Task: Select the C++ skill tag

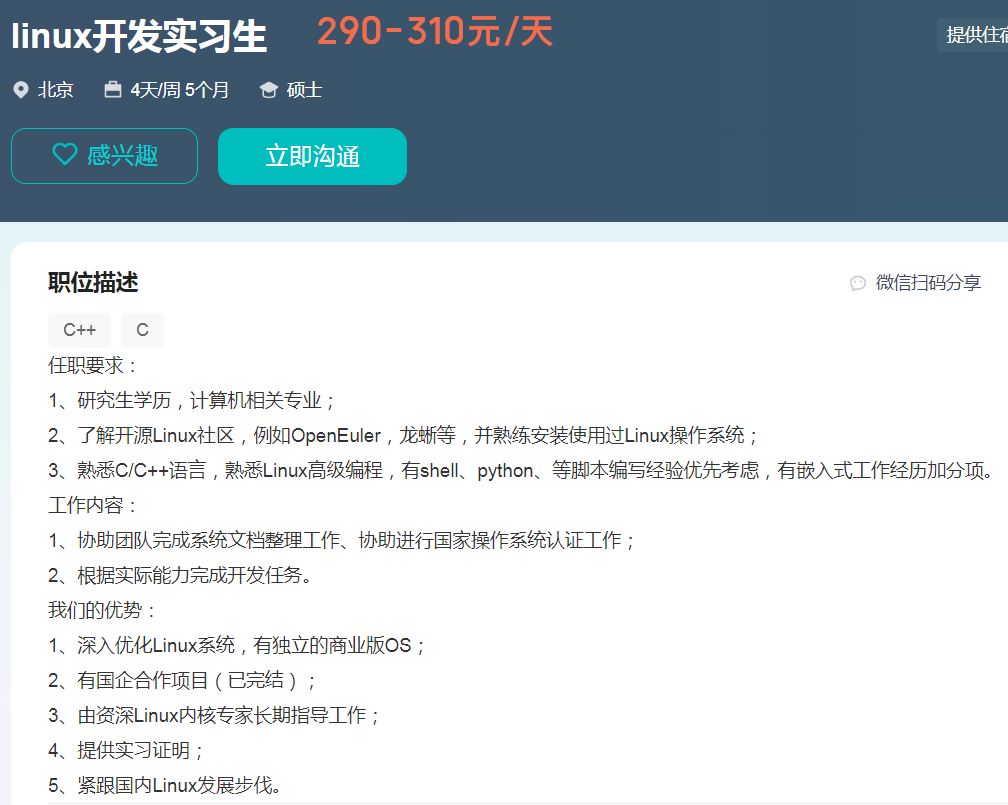Action: pos(79,330)
